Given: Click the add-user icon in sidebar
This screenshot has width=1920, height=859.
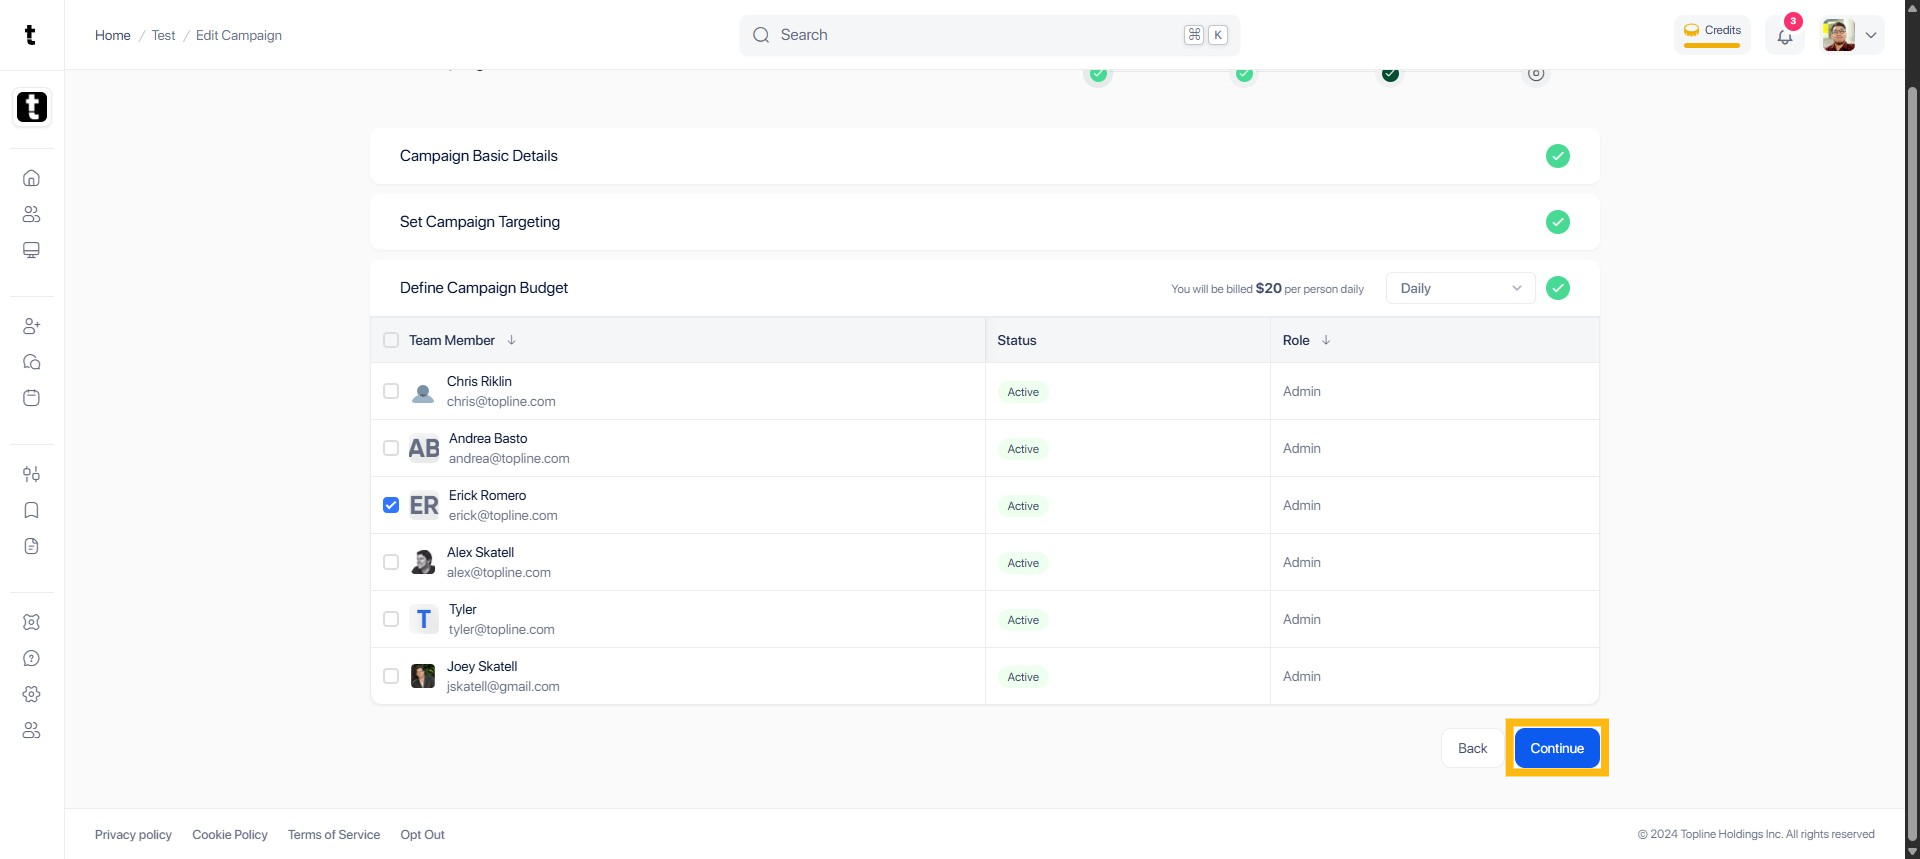Looking at the screenshot, I should pos(32,326).
